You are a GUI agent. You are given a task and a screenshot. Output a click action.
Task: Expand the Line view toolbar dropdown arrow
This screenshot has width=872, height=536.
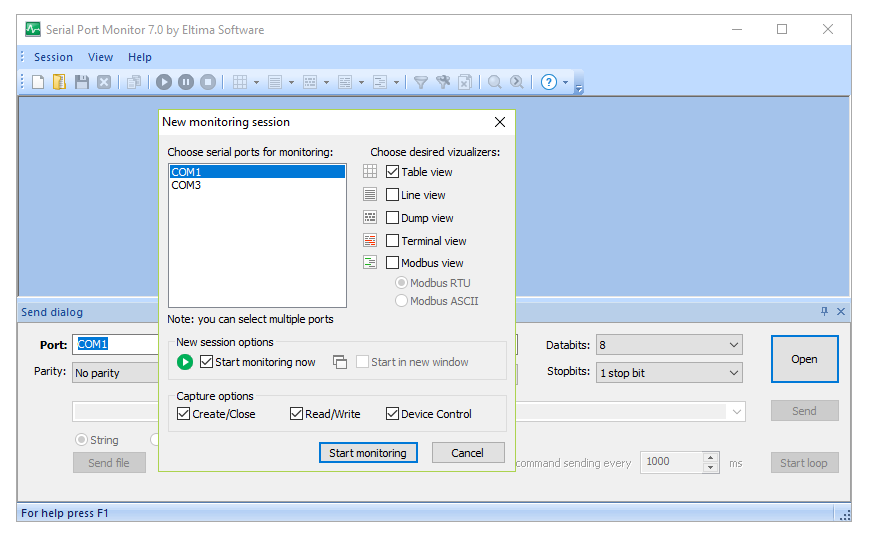coord(291,82)
